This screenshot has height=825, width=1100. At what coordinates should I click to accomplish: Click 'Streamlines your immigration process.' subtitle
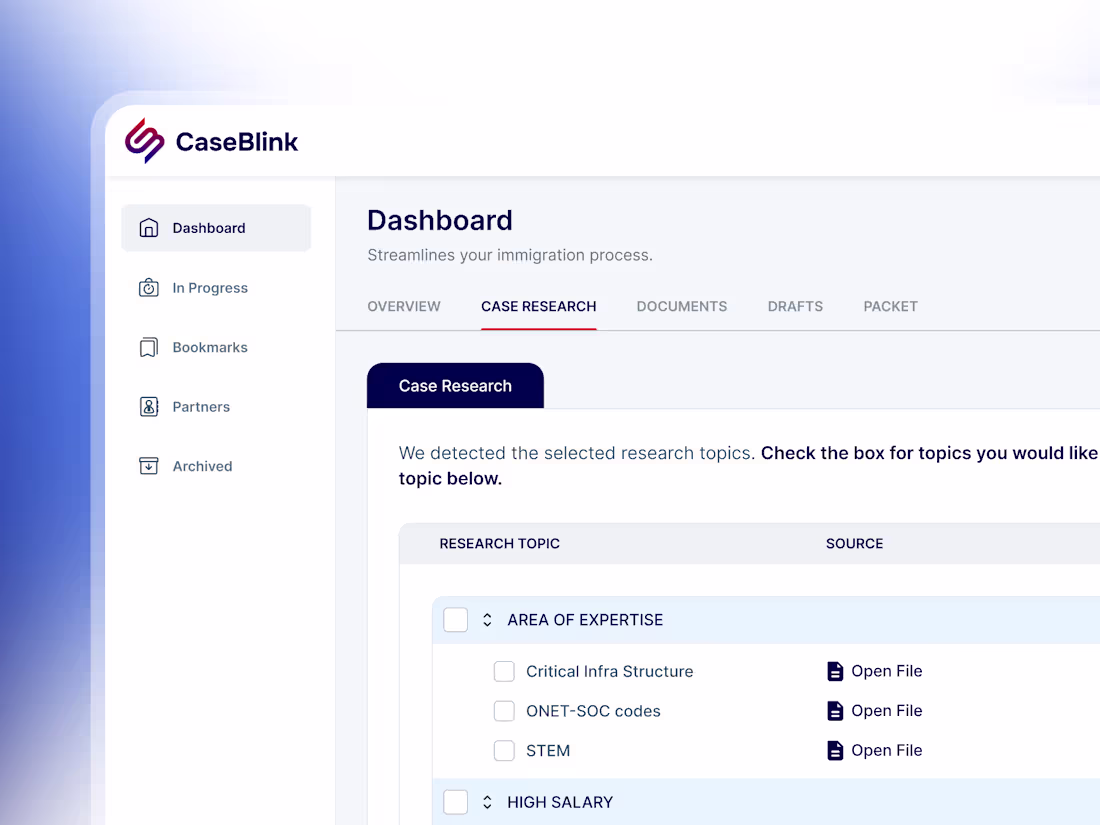pyautogui.click(x=510, y=255)
